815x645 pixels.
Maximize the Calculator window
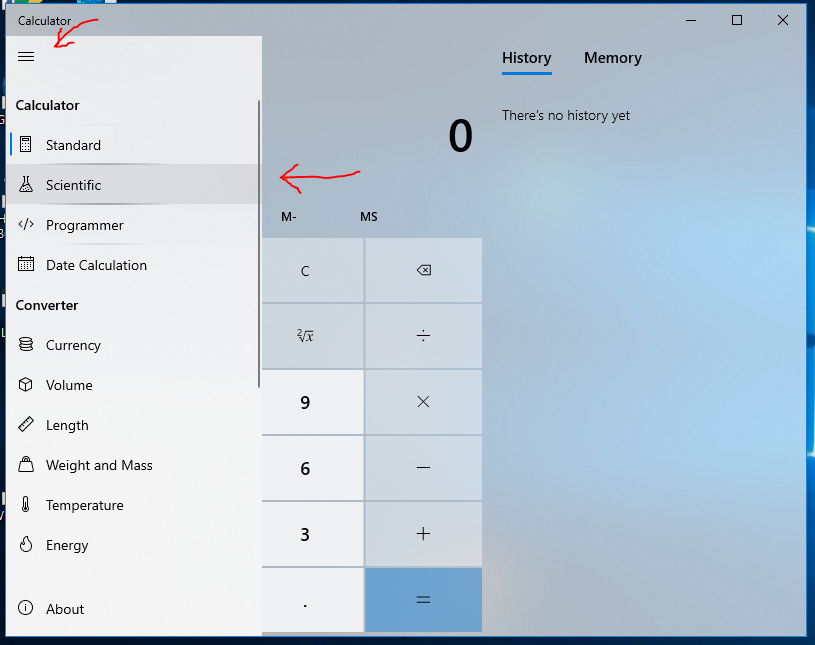point(737,20)
